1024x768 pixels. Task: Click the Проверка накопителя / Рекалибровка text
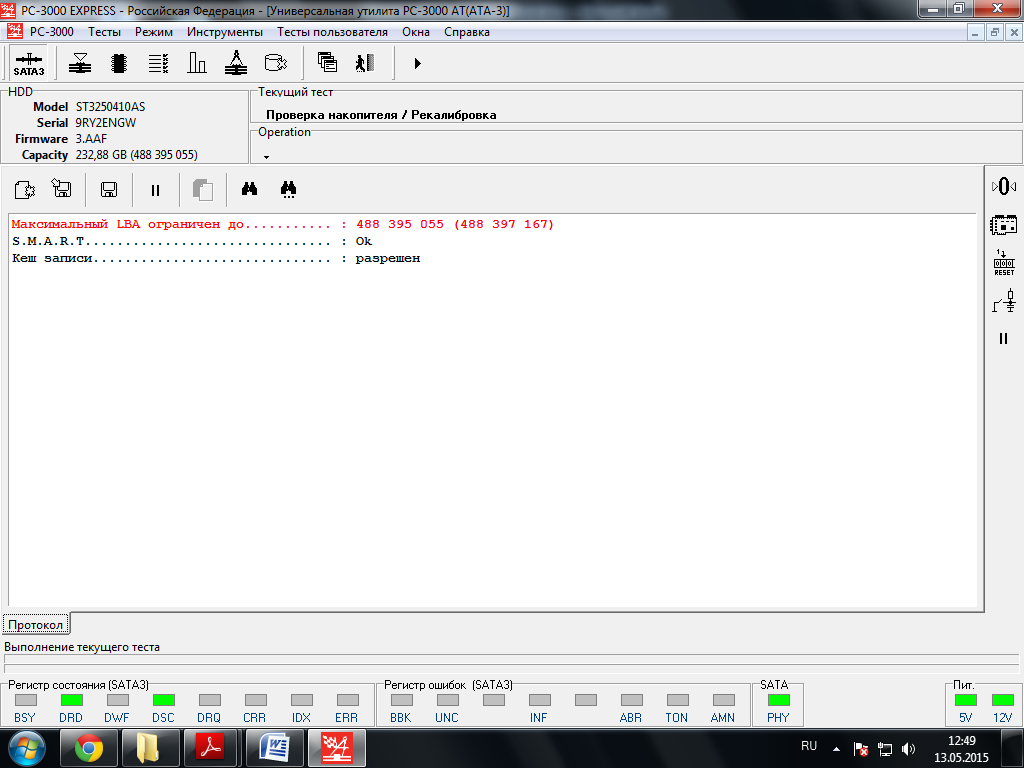tap(381, 115)
